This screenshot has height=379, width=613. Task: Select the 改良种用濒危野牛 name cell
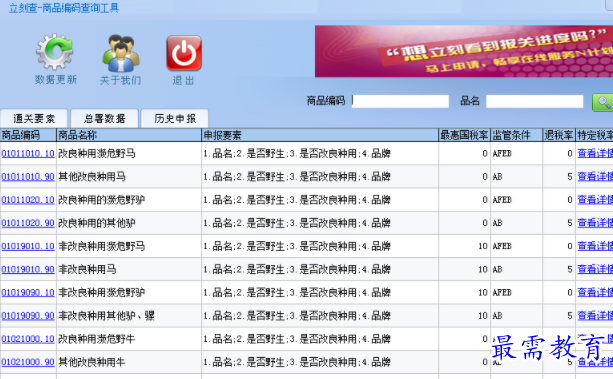pyautogui.click(x=129, y=339)
